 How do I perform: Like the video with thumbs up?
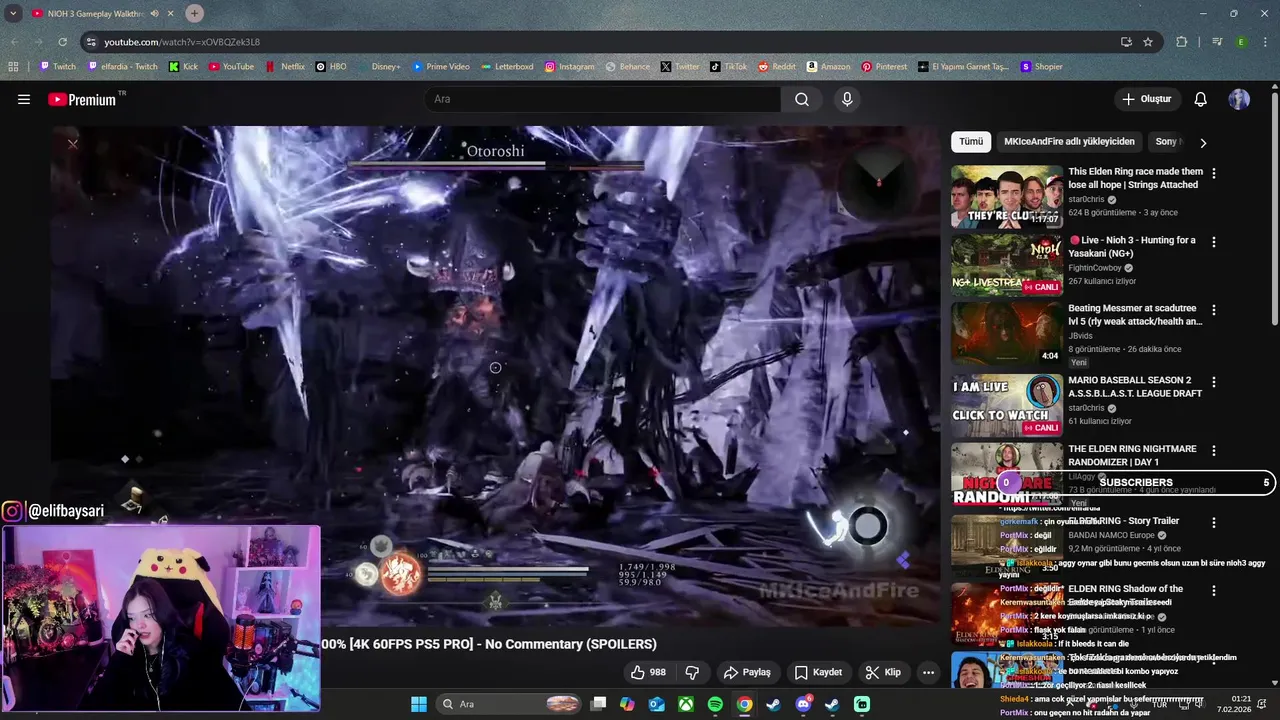[x=648, y=672]
